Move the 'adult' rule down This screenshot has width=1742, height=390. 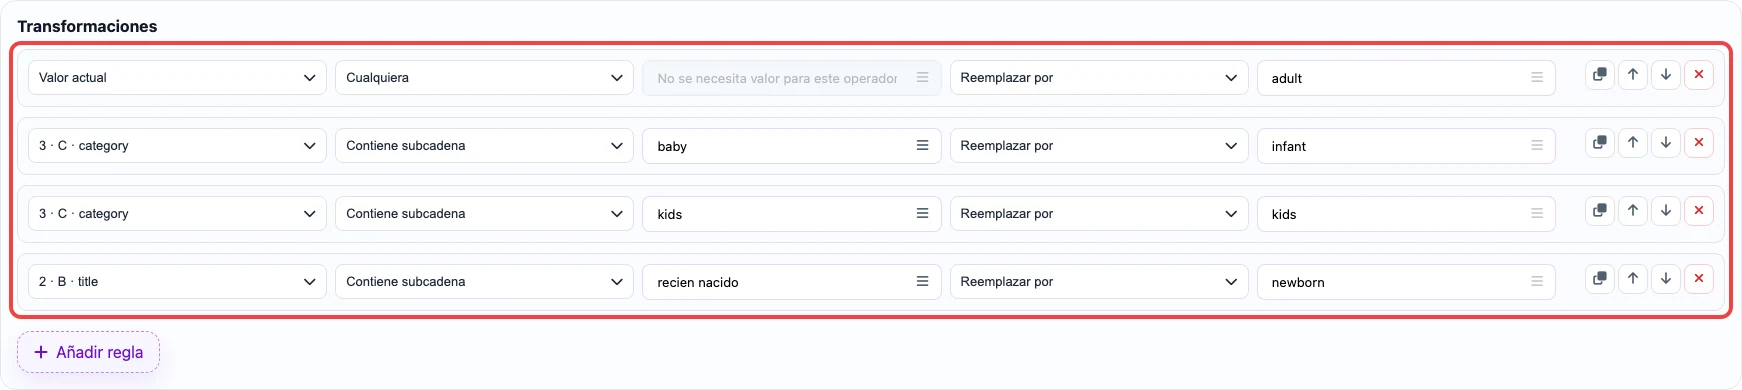tap(1666, 75)
